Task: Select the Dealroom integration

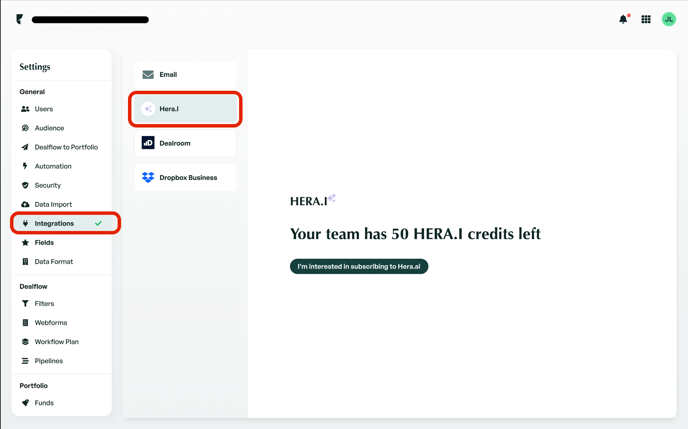Action: tap(185, 143)
